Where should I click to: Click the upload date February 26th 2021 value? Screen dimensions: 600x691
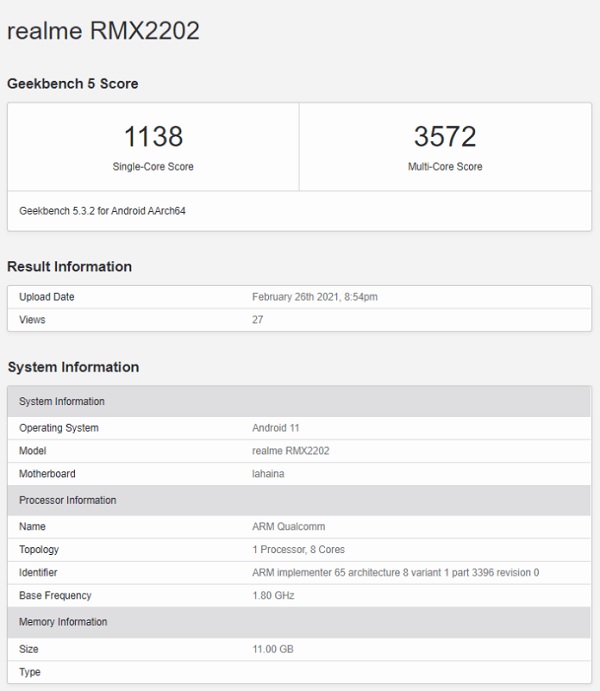pyautogui.click(x=314, y=297)
